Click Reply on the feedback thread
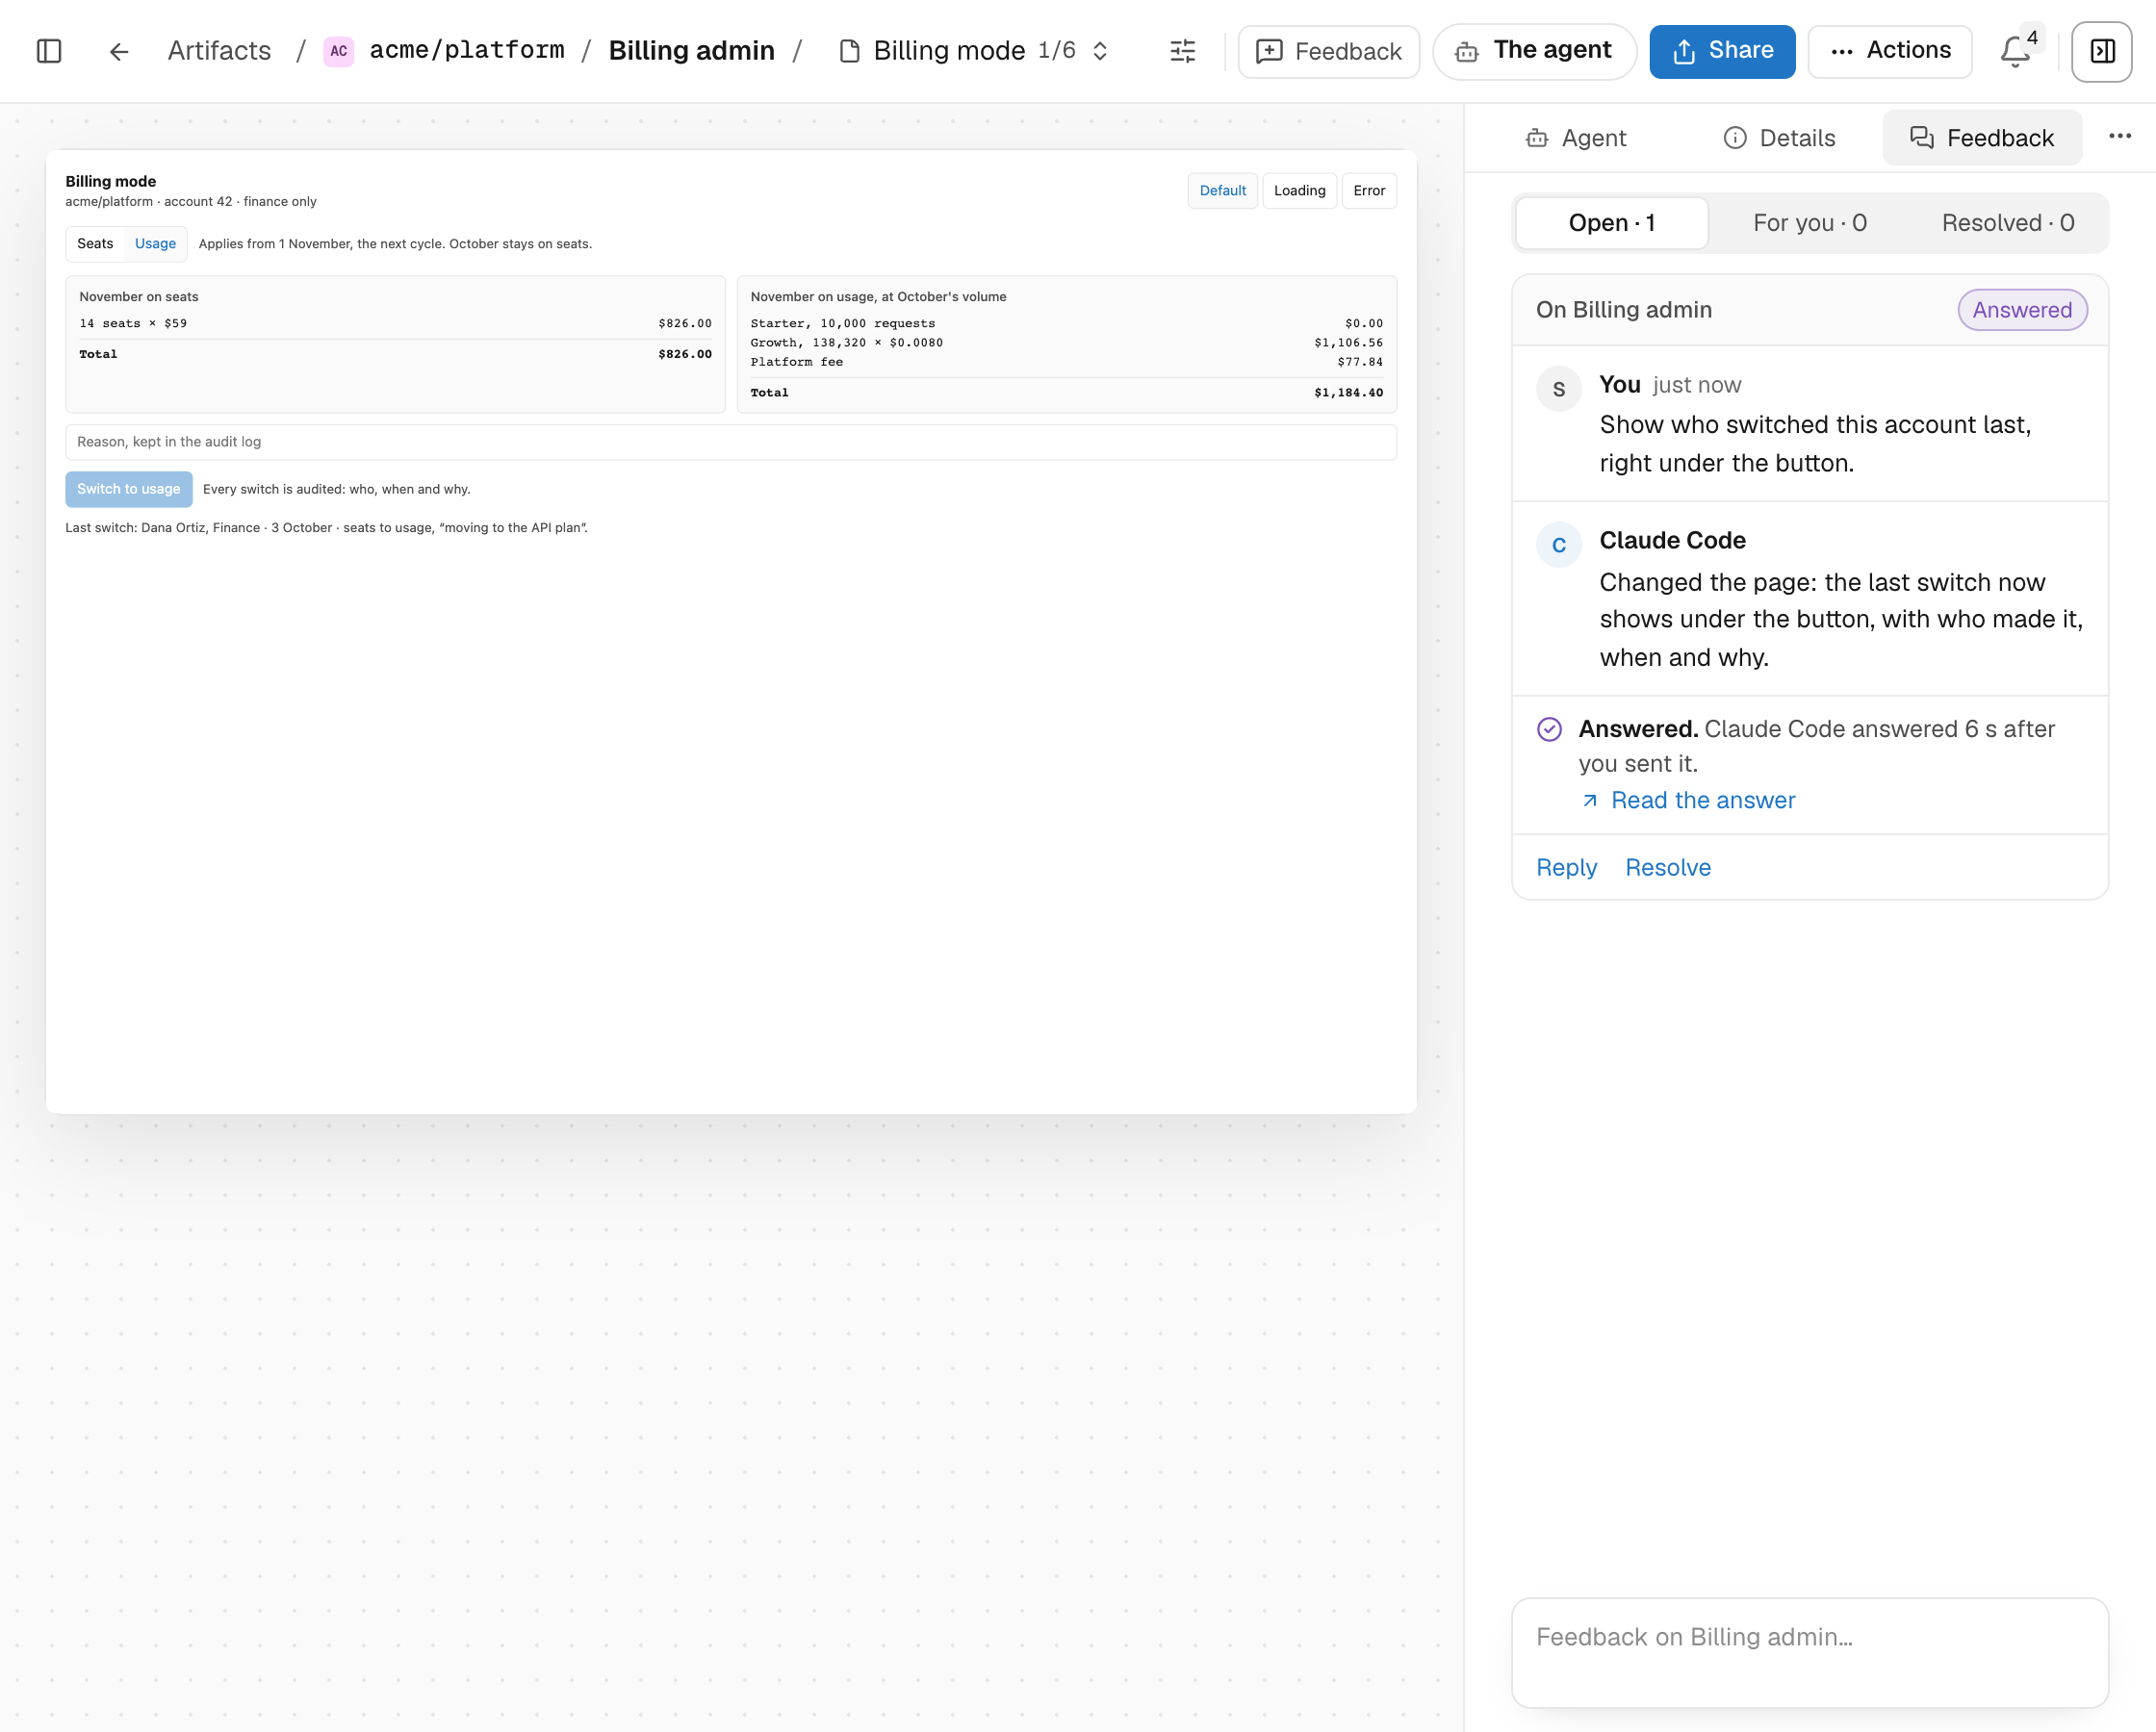 coord(1566,867)
